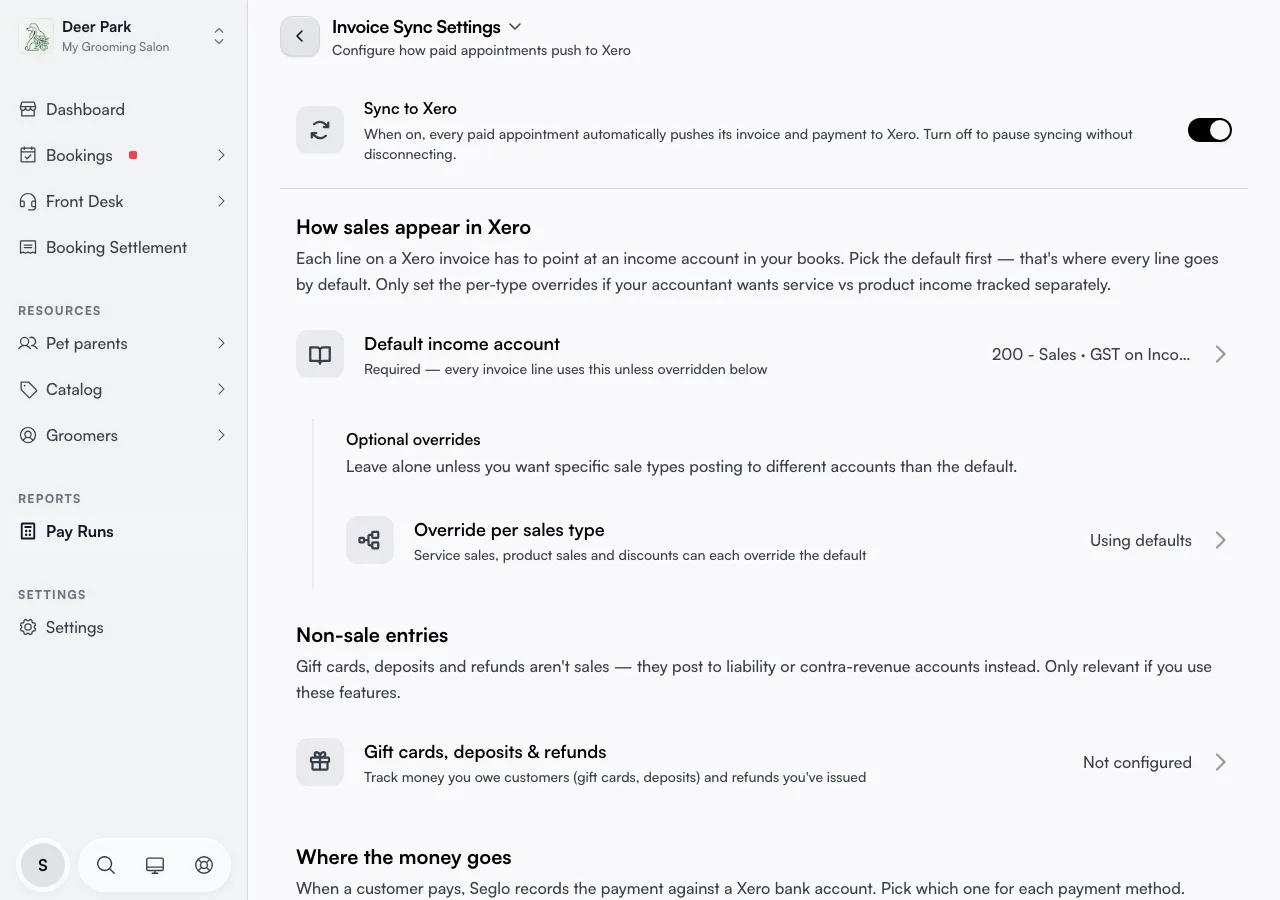Open the Not configured chevron
The width and height of the screenshot is (1280, 900).
point(1220,762)
